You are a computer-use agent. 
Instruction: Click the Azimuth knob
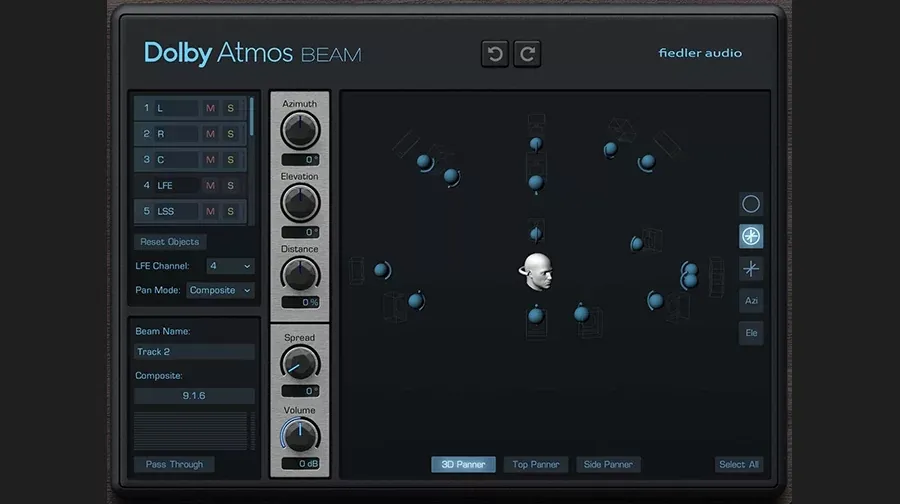pos(300,130)
